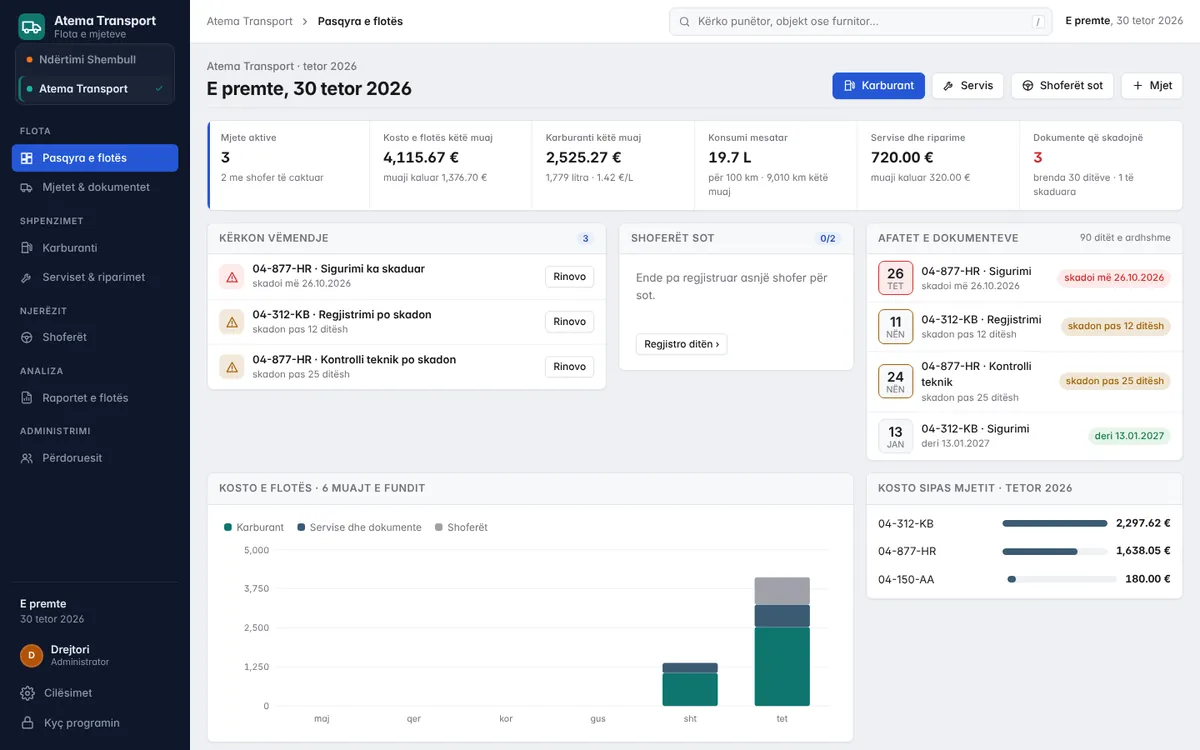Select Atema Transport in the company switcher
The height and width of the screenshot is (750, 1200).
point(95,89)
